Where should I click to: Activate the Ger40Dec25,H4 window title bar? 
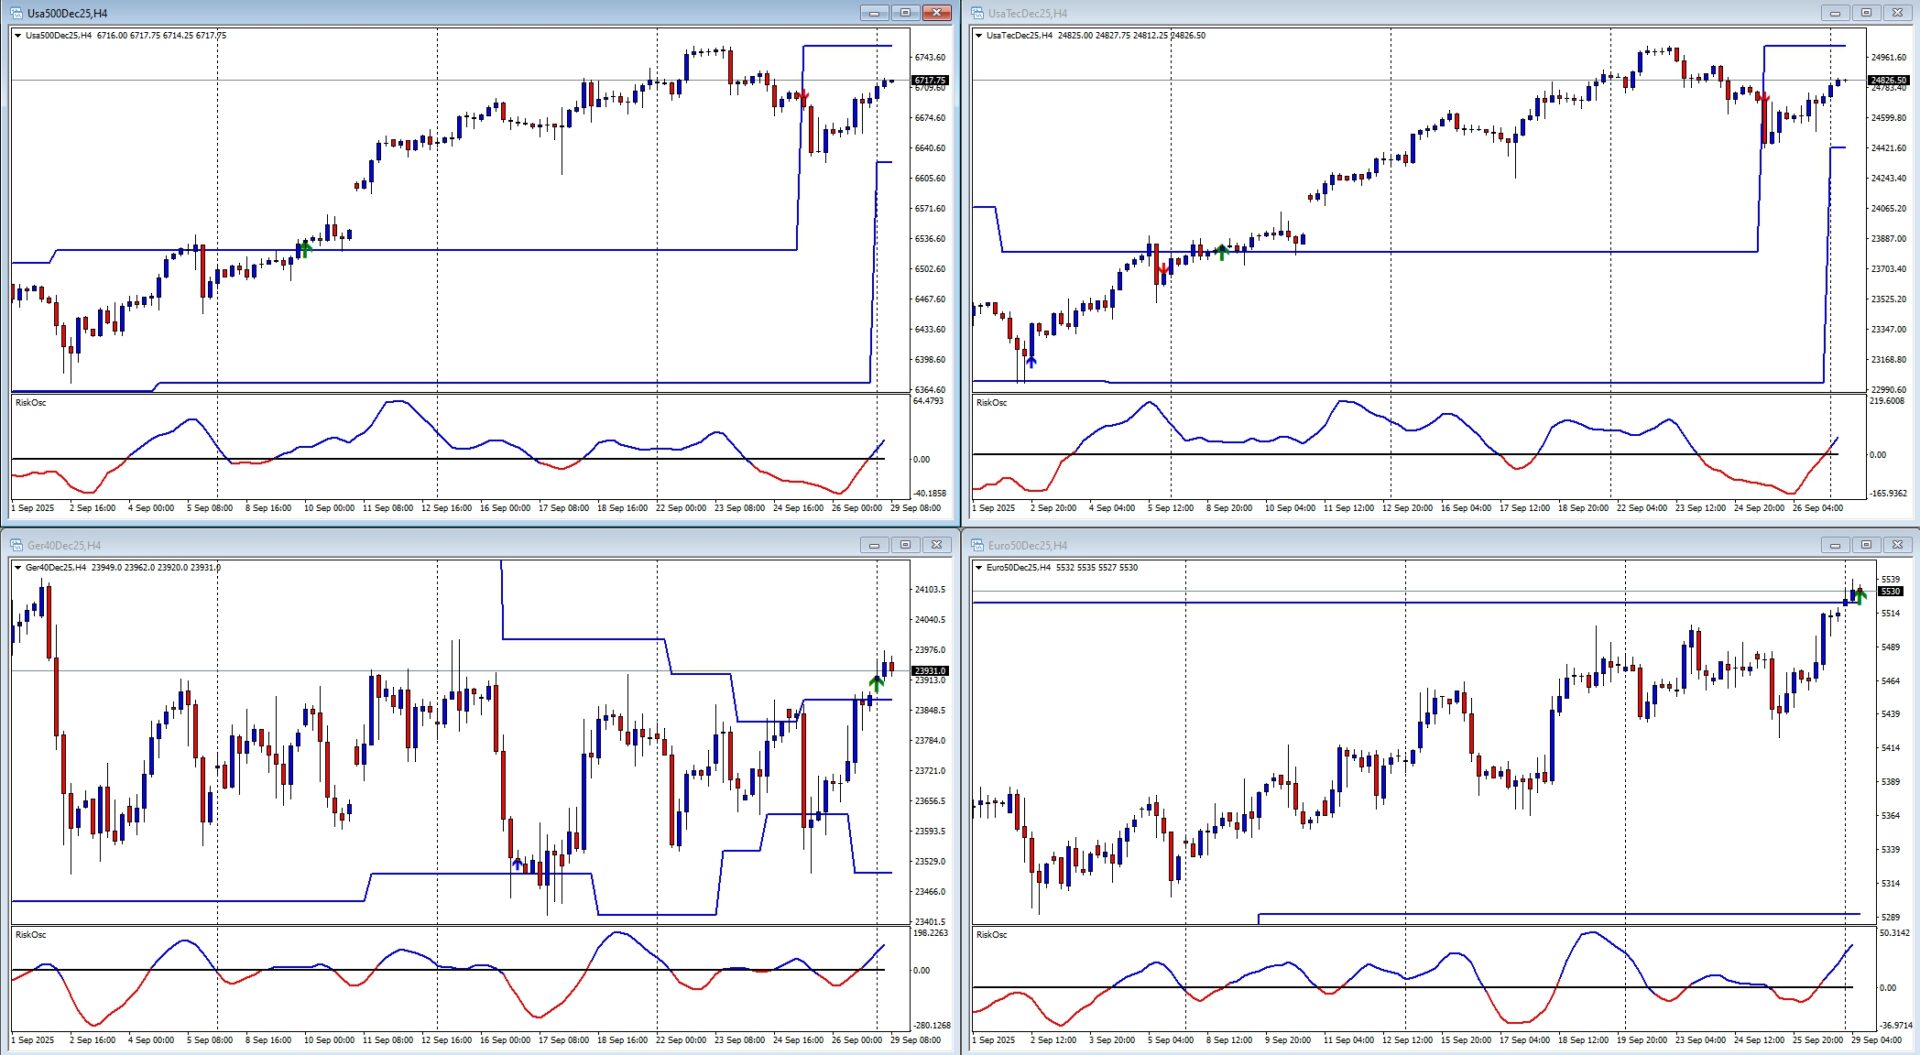(400, 545)
